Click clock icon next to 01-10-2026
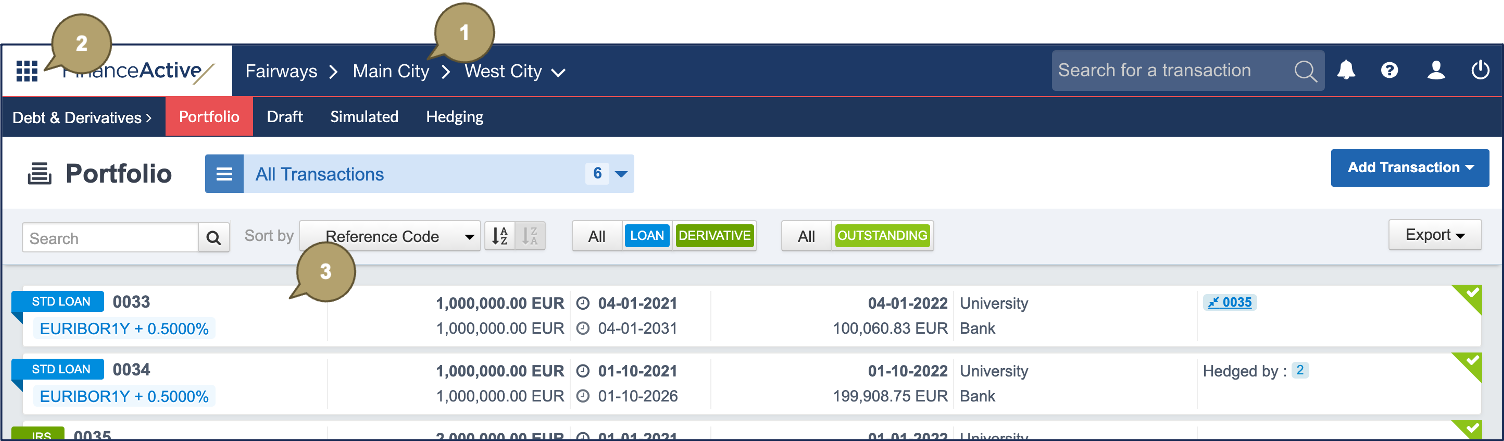 [x=585, y=396]
